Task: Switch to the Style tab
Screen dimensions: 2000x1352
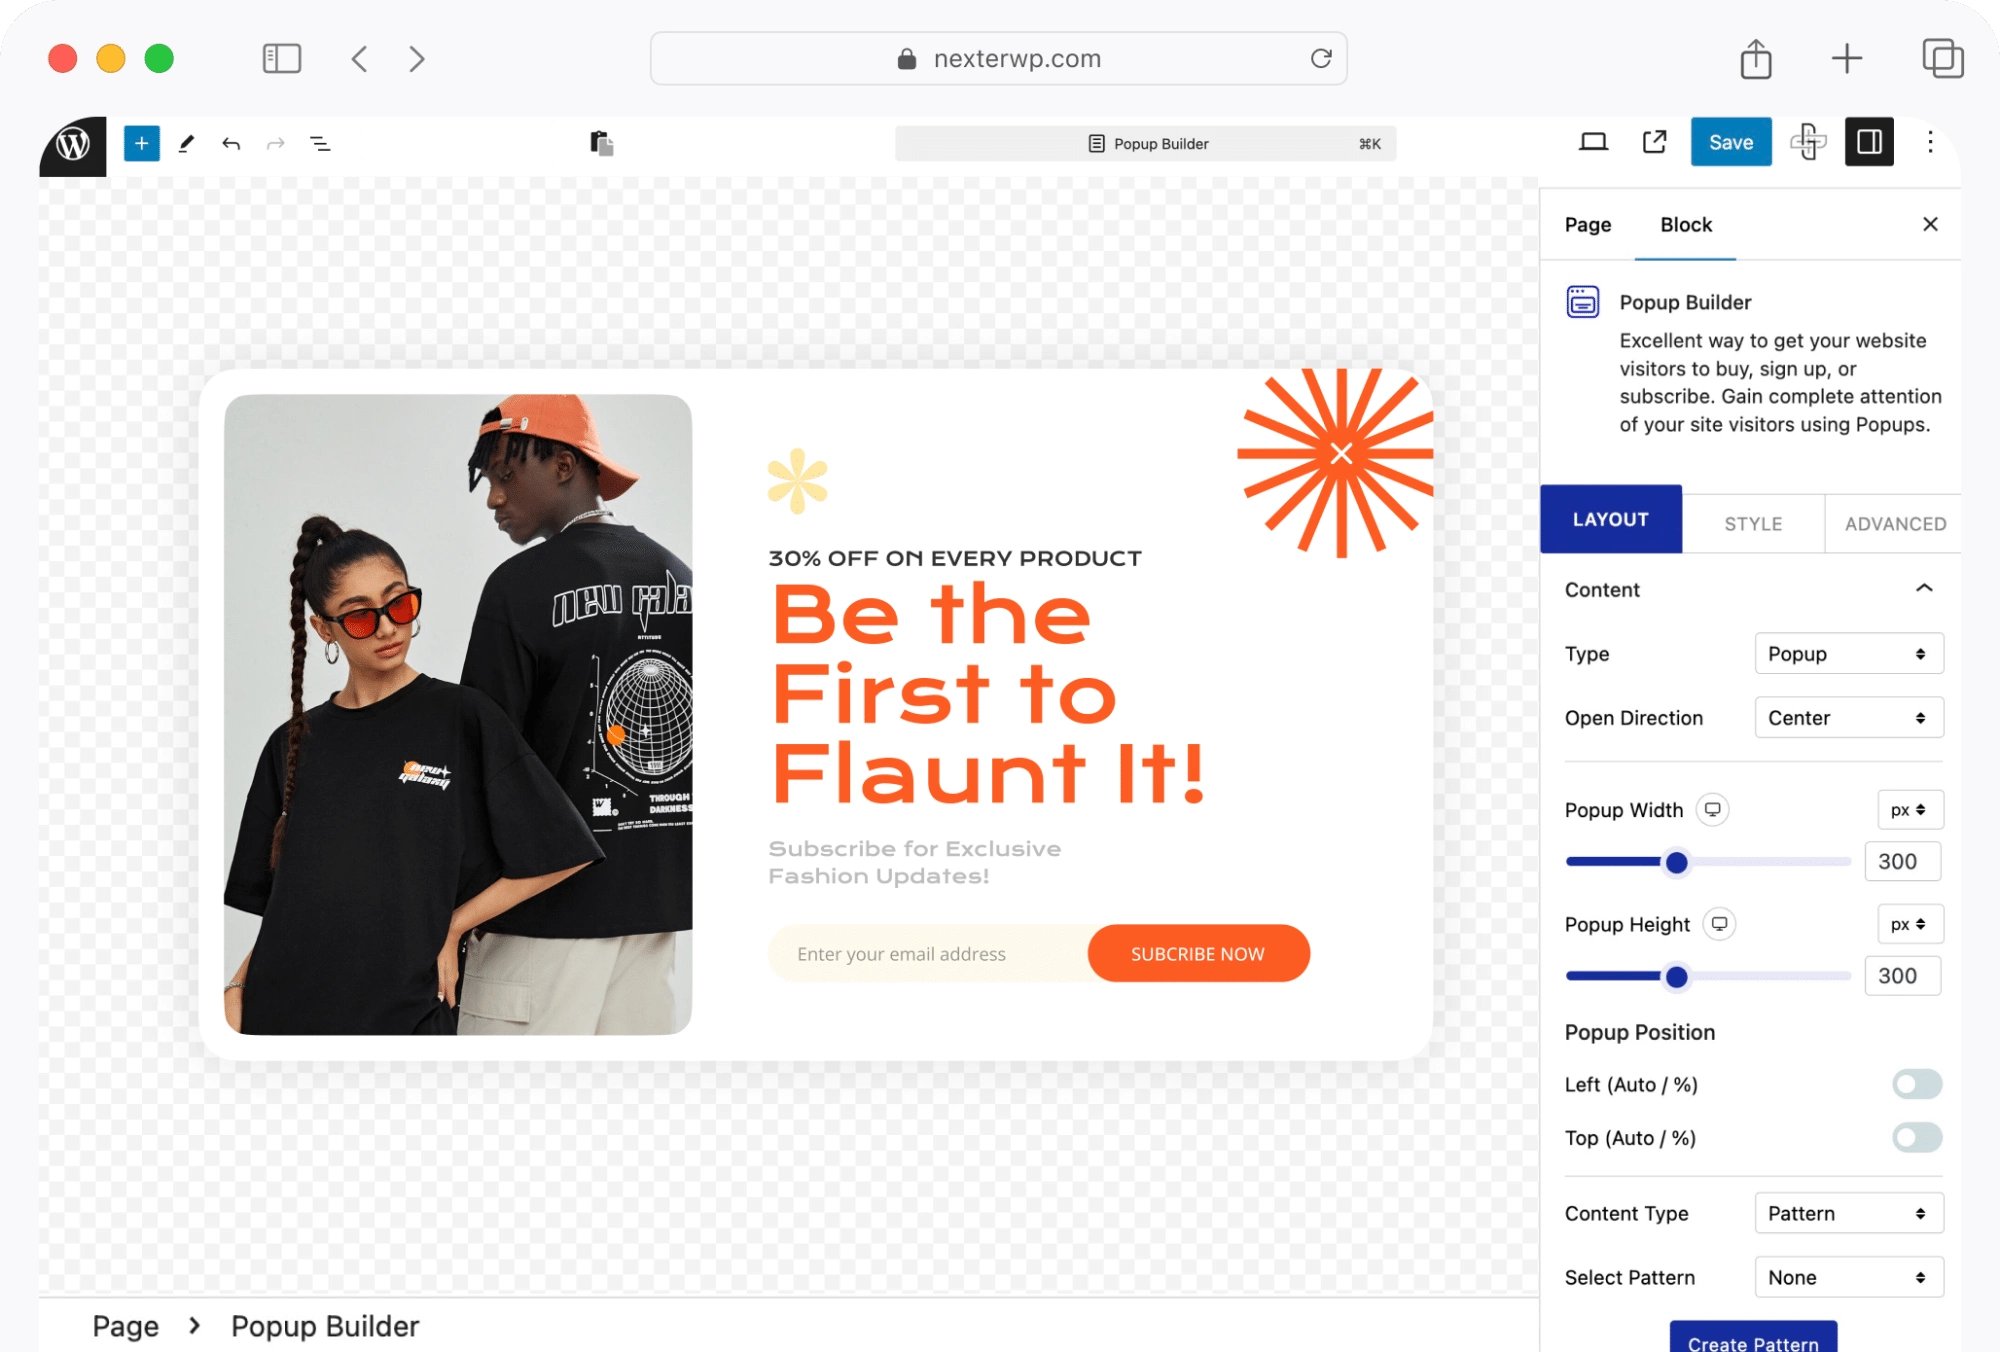Action: tap(1752, 523)
